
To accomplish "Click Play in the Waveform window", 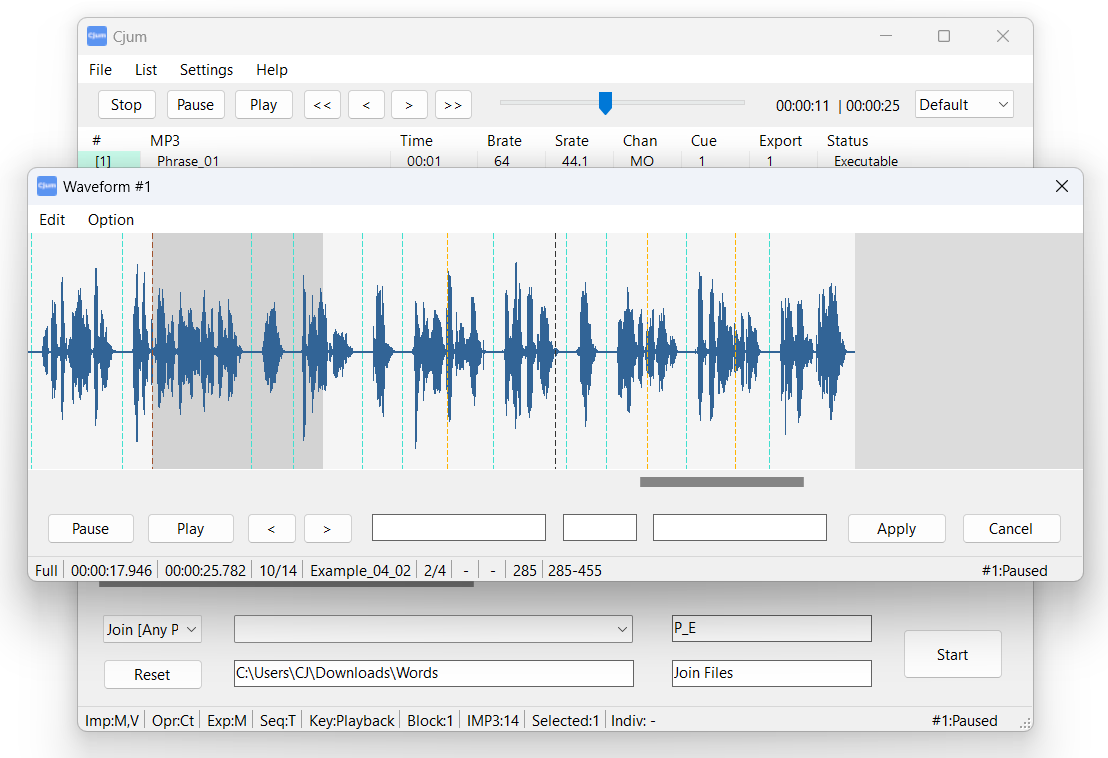I will 191,528.
